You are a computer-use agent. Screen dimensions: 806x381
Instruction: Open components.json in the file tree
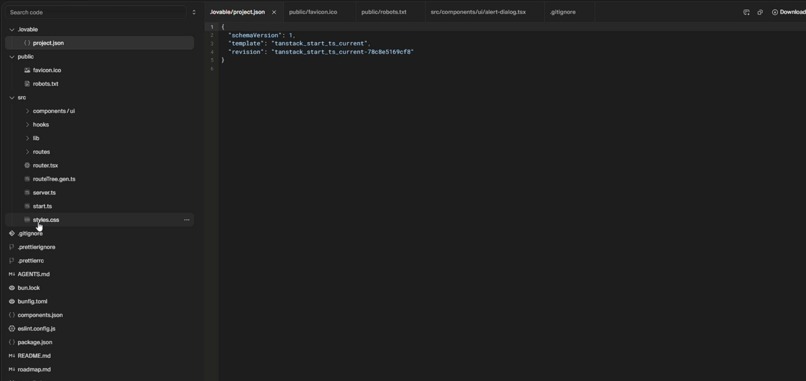(40, 315)
